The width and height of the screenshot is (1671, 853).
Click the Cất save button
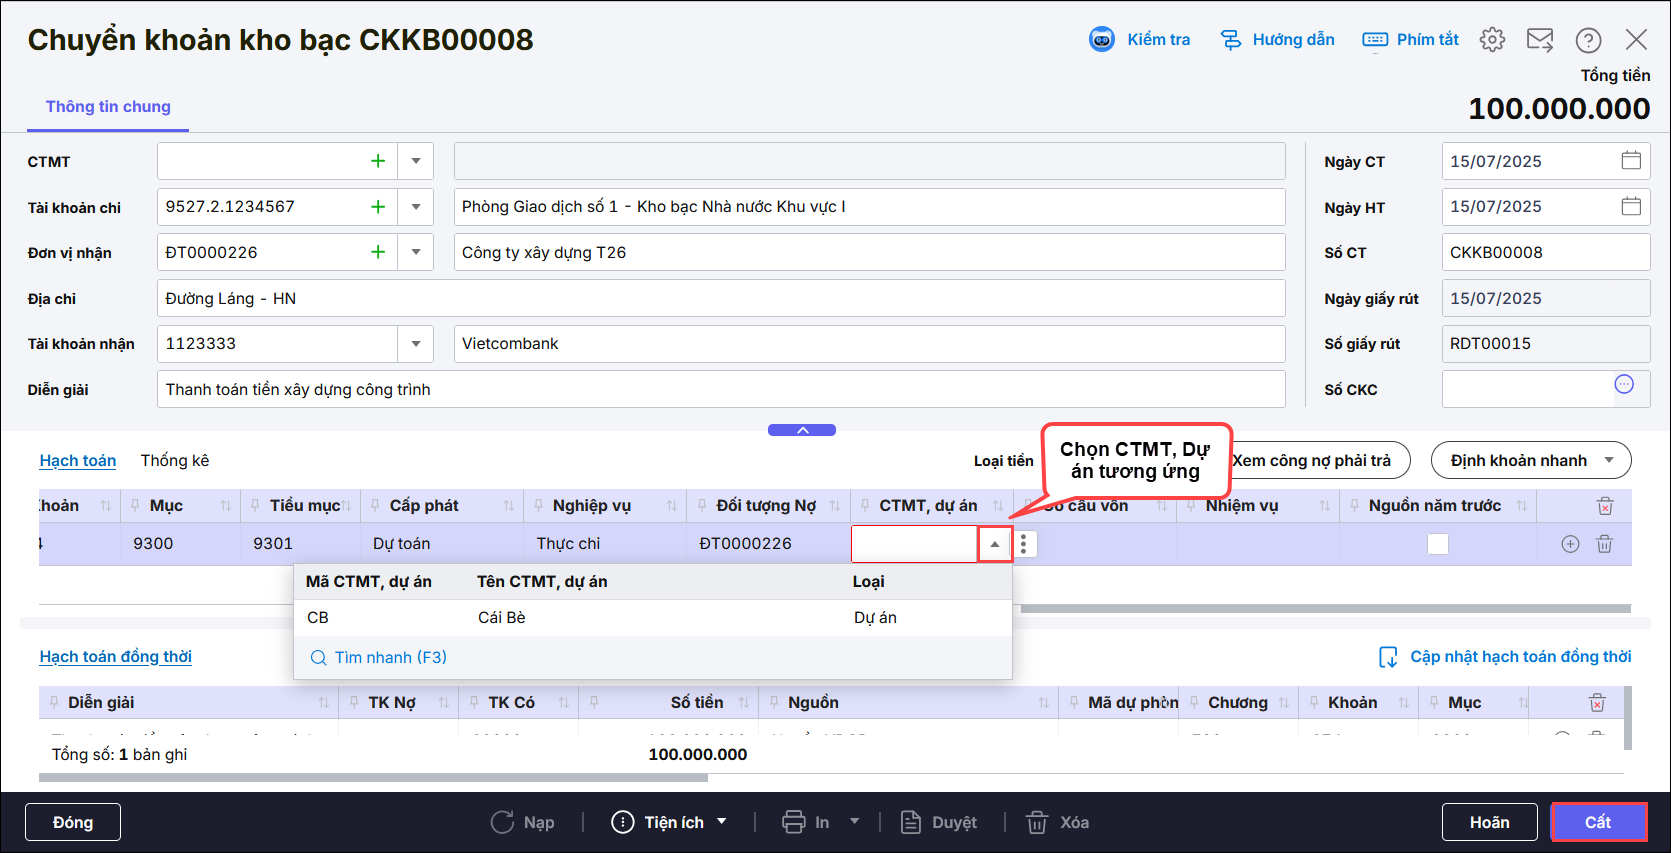coord(1597,822)
